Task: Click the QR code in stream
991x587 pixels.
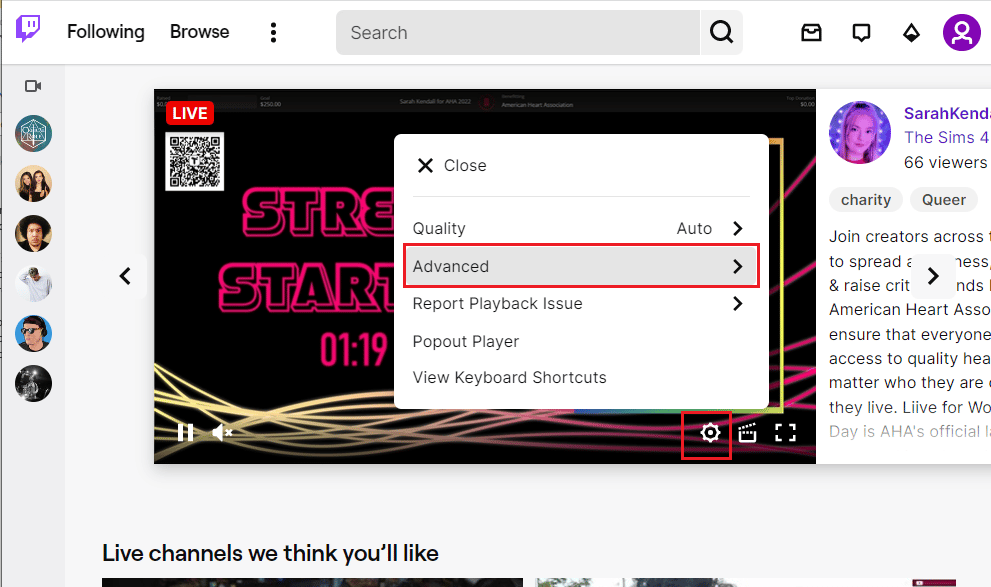Action: tap(195, 161)
